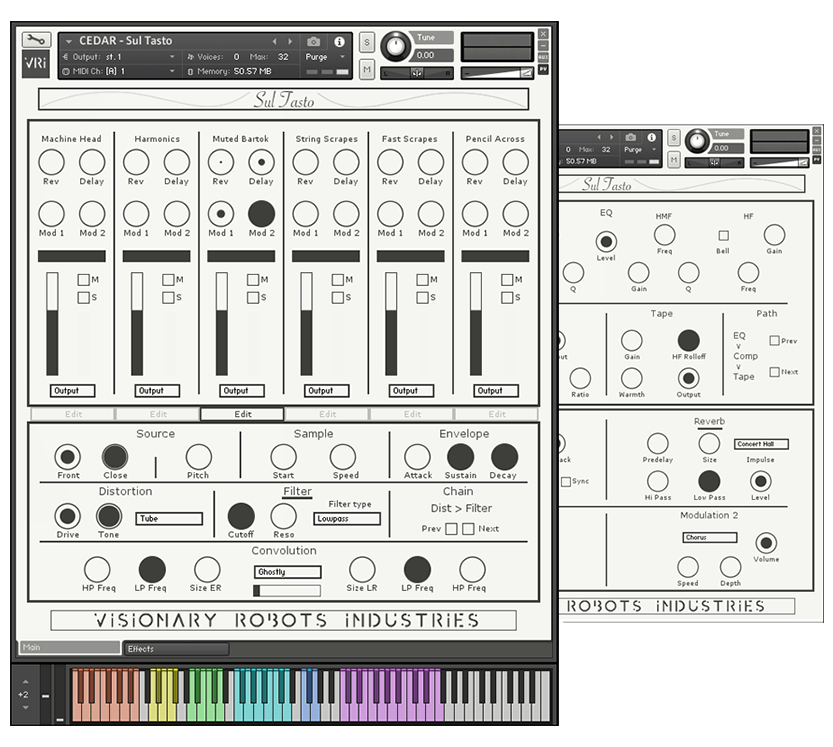Viewport: 833px width, 747px height.
Task: Switch to the Effects tab
Action: pos(177,649)
